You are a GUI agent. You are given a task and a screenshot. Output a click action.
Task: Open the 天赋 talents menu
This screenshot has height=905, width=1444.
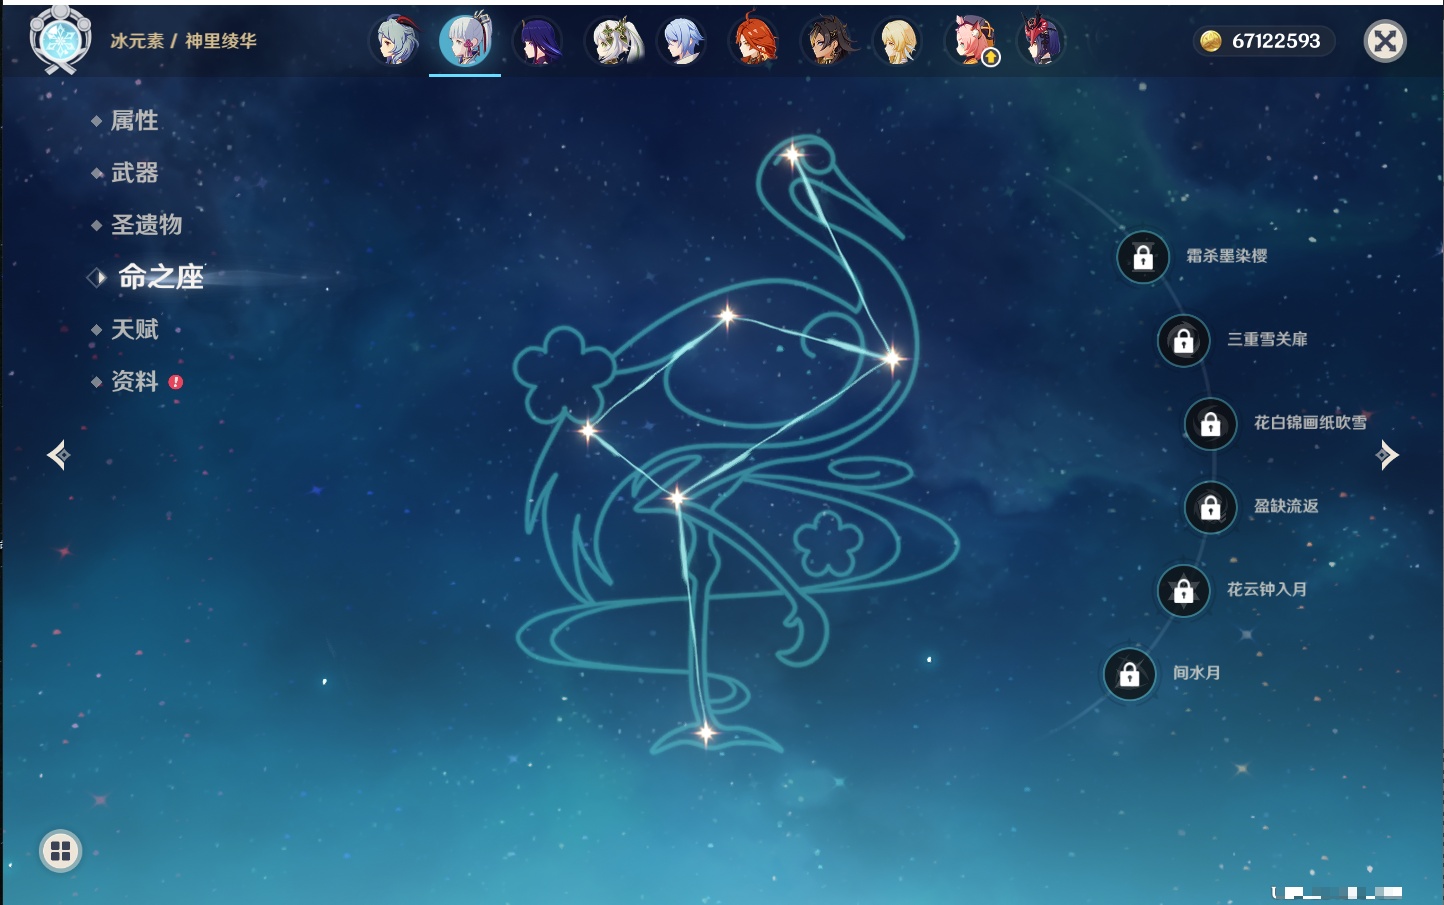click(134, 329)
